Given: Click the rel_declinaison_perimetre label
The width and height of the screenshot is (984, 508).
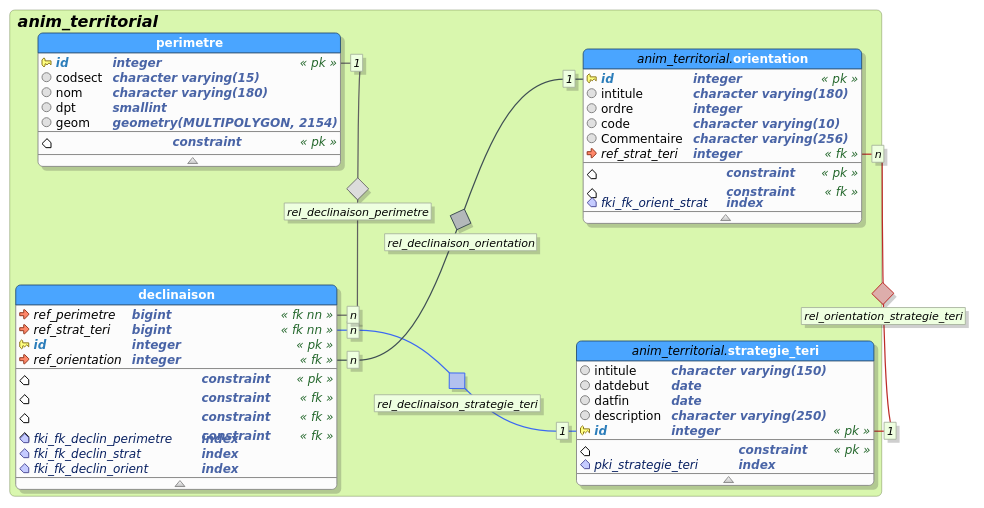Looking at the screenshot, I should tap(357, 212).
